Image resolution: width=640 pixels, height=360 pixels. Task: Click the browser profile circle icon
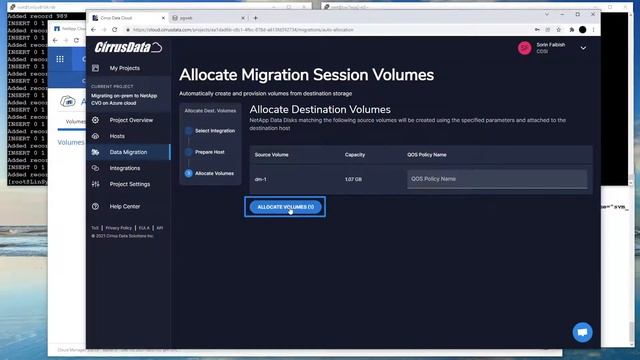(x=582, y=30)
